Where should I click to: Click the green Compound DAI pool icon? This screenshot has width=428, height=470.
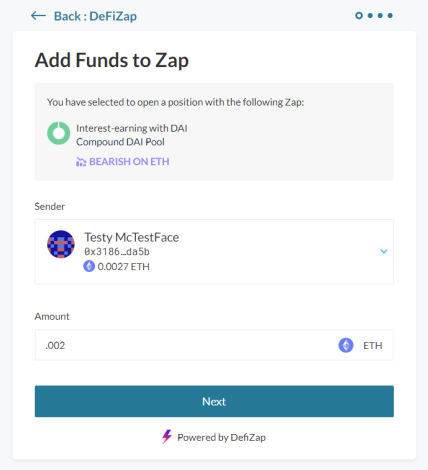pos(59,133)
